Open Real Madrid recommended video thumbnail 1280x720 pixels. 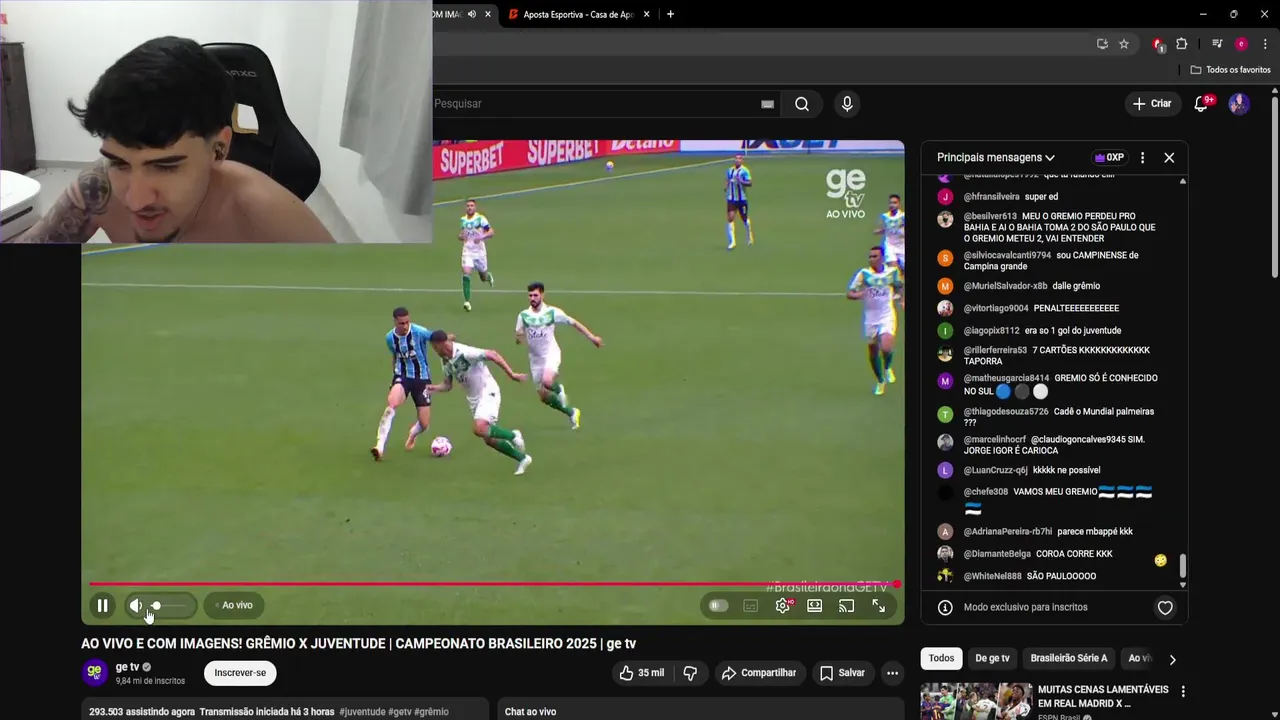coord(976,701)
